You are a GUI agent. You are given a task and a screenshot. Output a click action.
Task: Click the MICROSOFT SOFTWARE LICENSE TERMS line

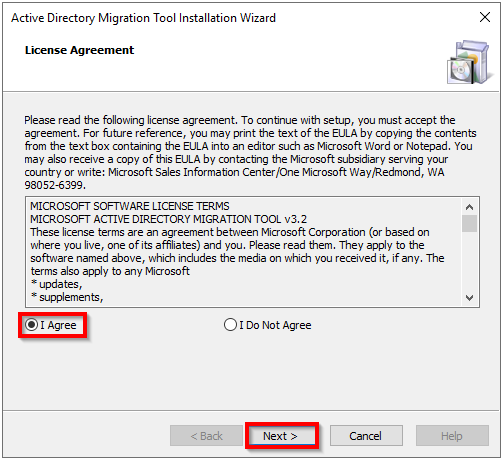coord(130,206)
